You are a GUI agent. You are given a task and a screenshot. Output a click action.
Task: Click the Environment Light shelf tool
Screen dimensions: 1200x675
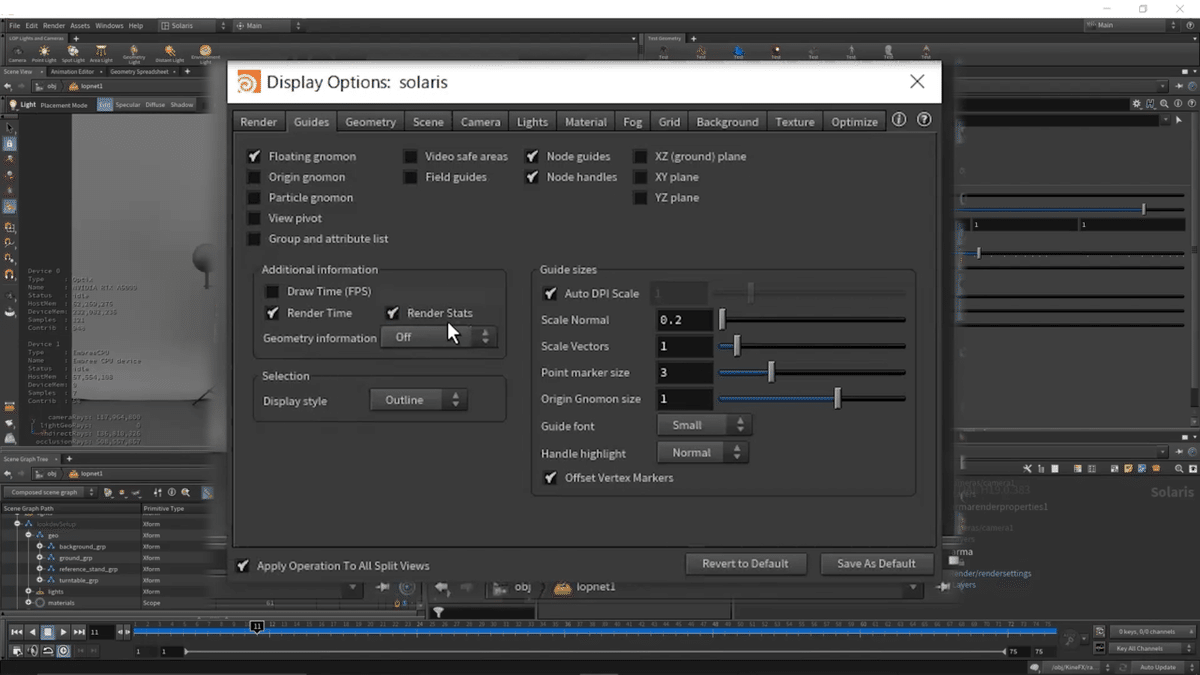(x=205, y=52)
